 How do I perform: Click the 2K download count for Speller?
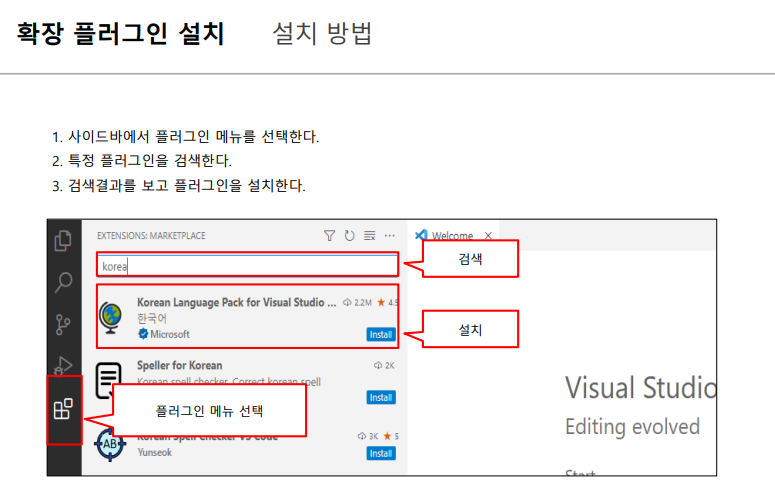click(x=384, y=366)
